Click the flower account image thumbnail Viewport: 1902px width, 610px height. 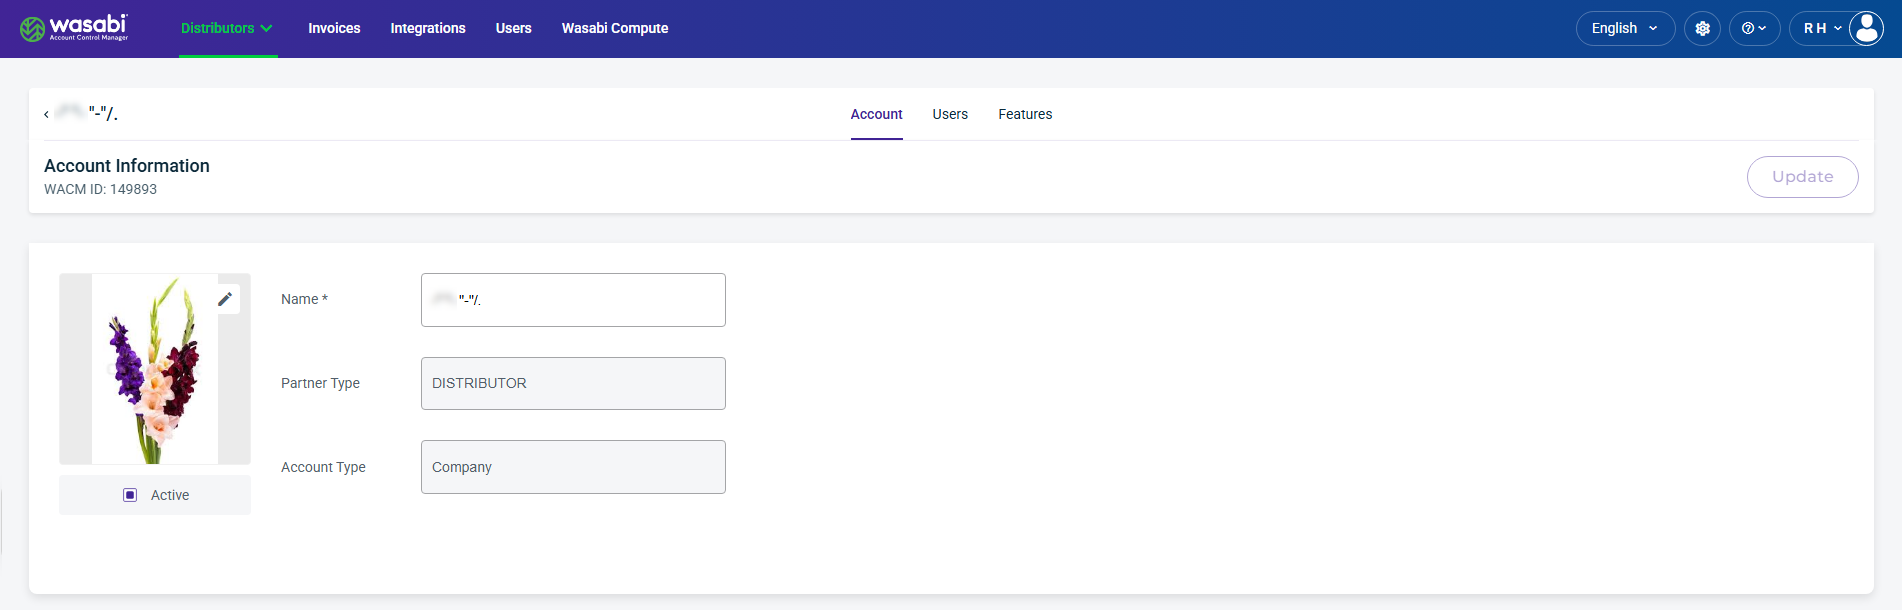pyautogui.click(x=155, y=369)
